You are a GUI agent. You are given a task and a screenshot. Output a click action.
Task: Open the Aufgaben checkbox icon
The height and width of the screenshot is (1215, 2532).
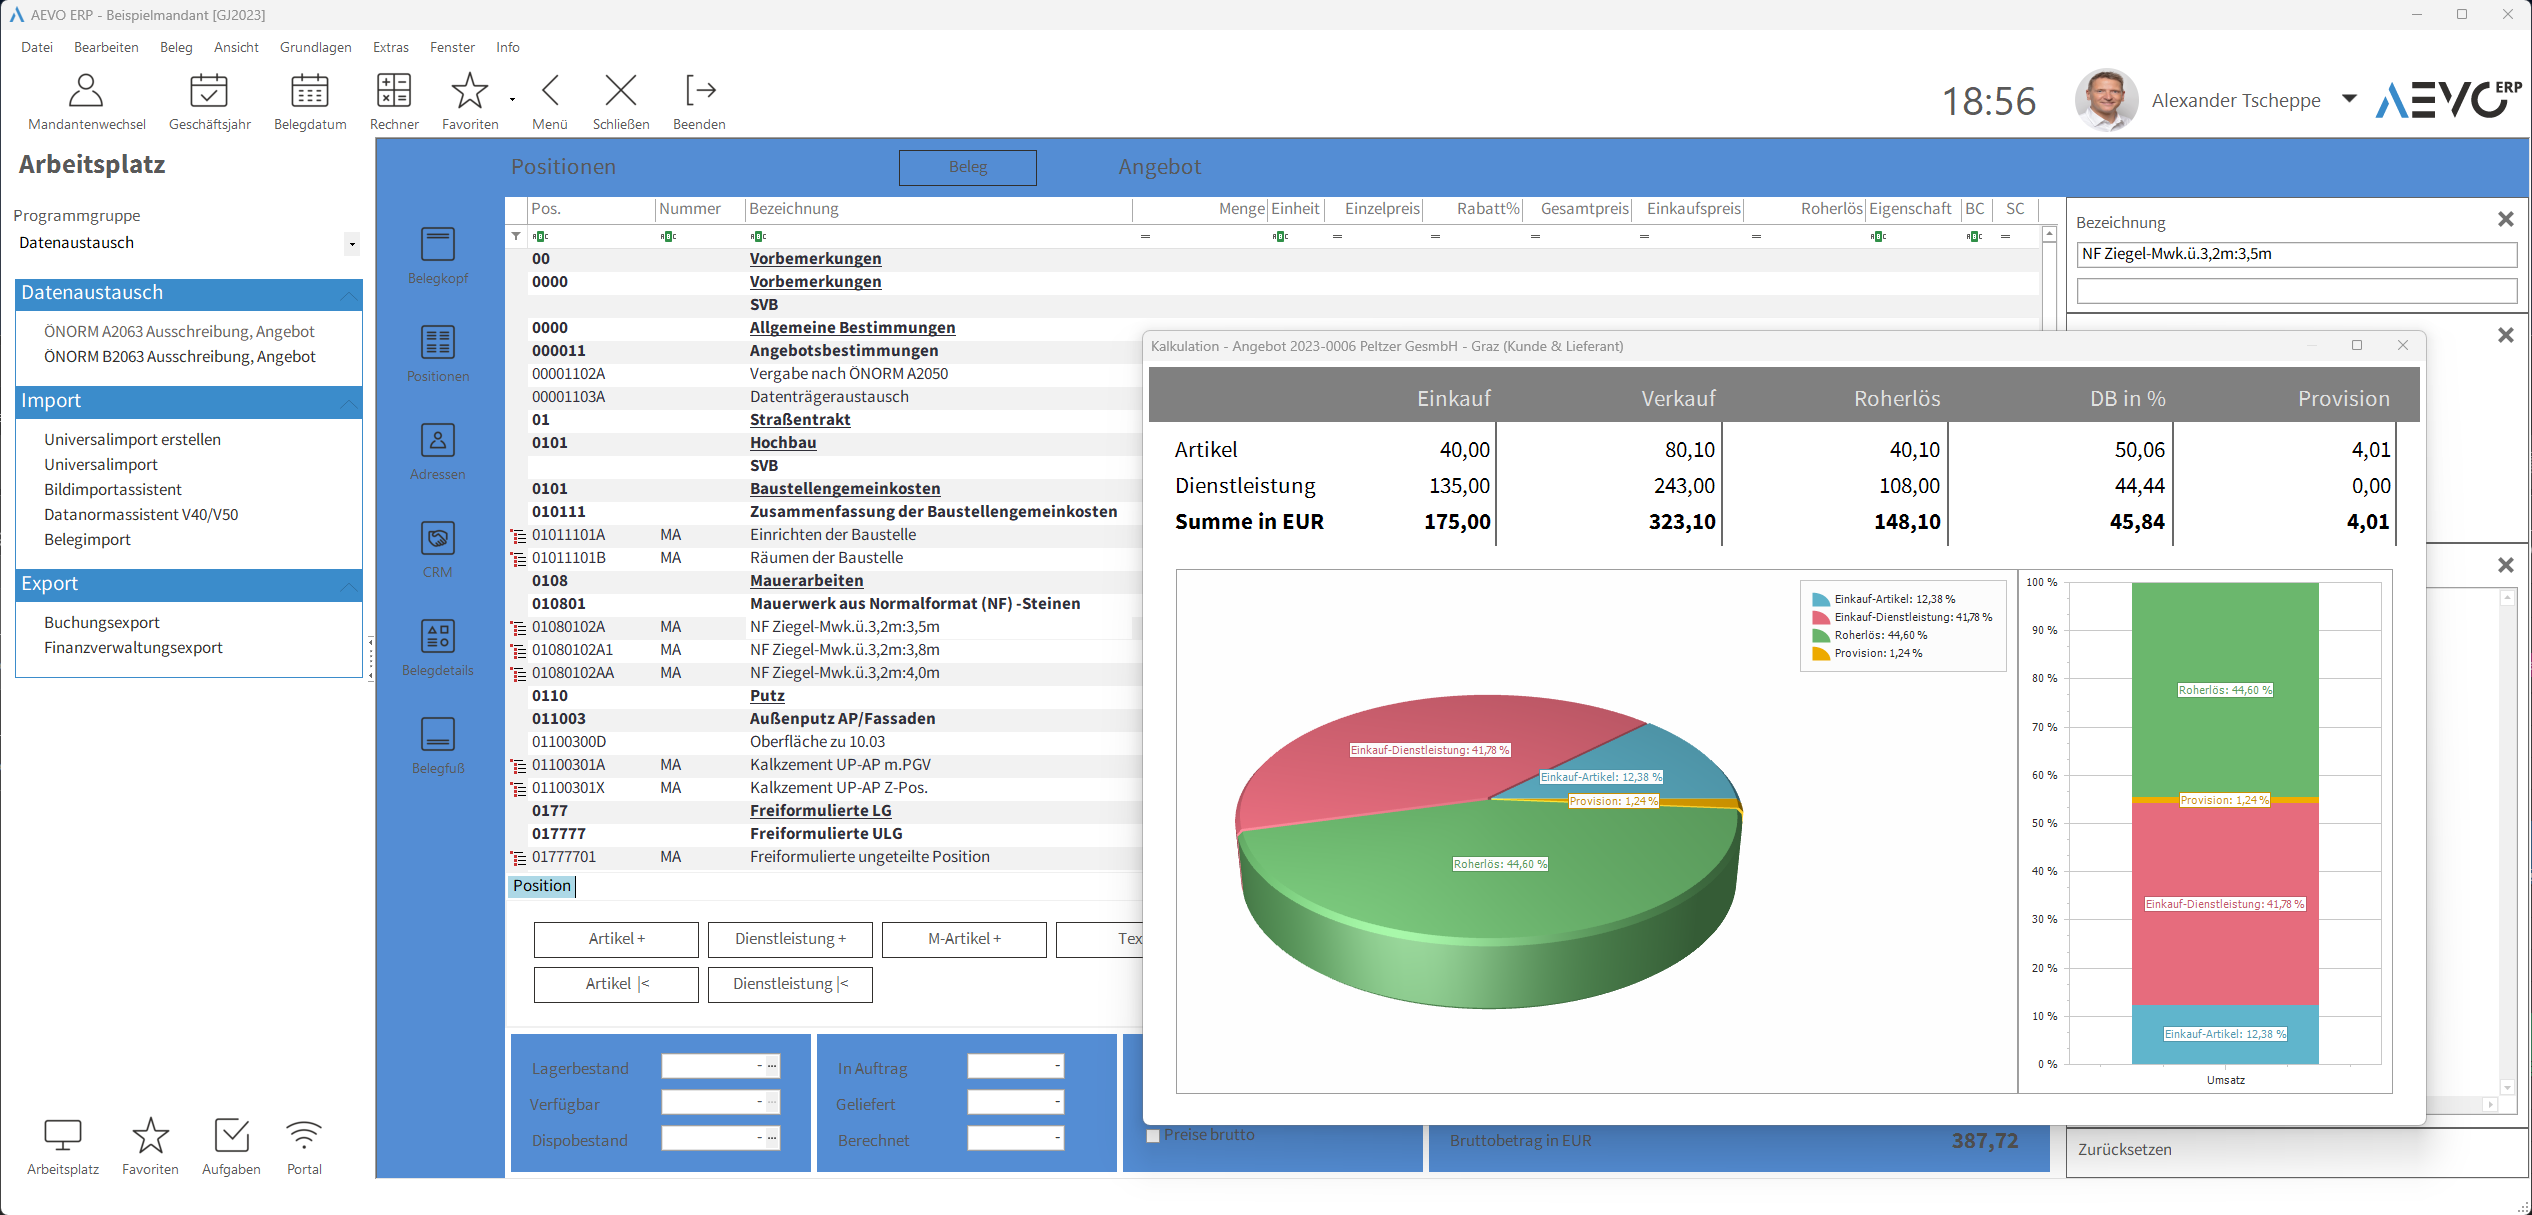(231, 1135)
